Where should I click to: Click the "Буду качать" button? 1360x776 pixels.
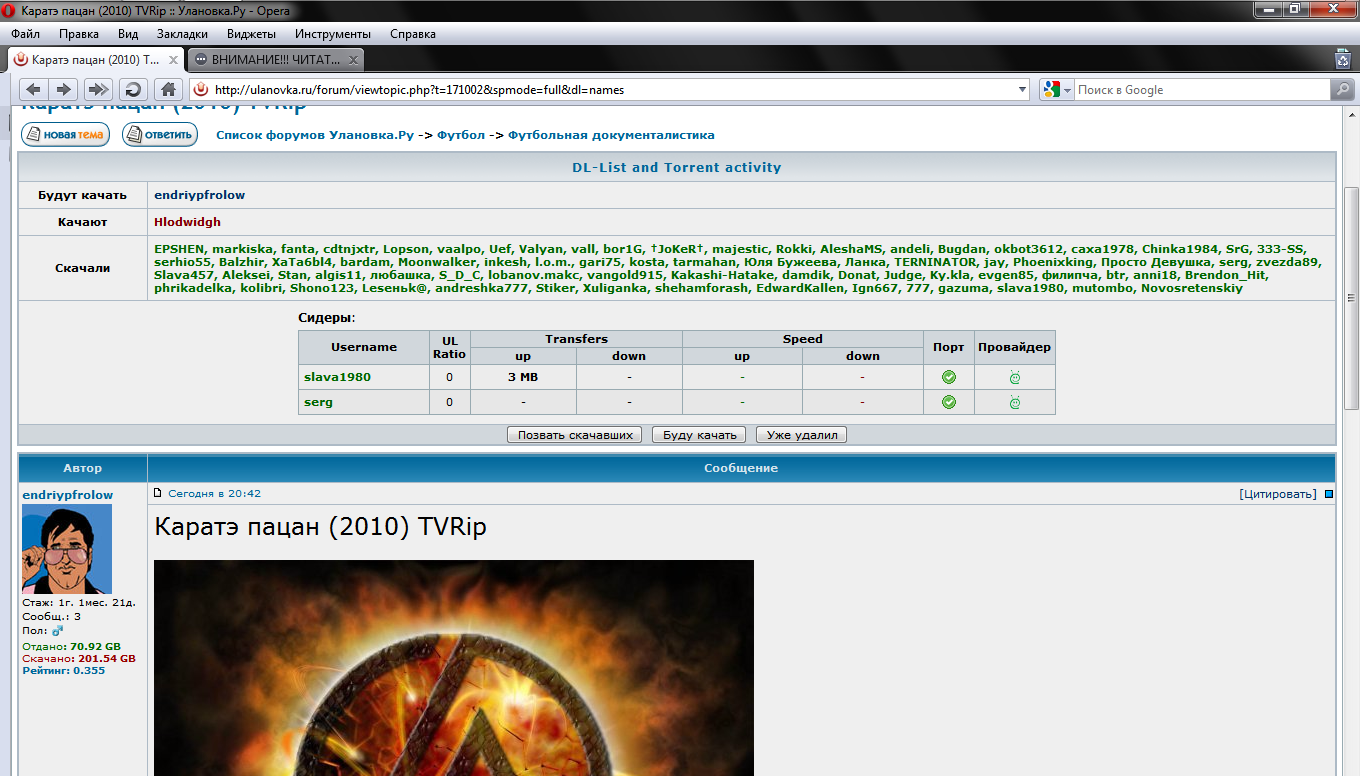(700, 435)
